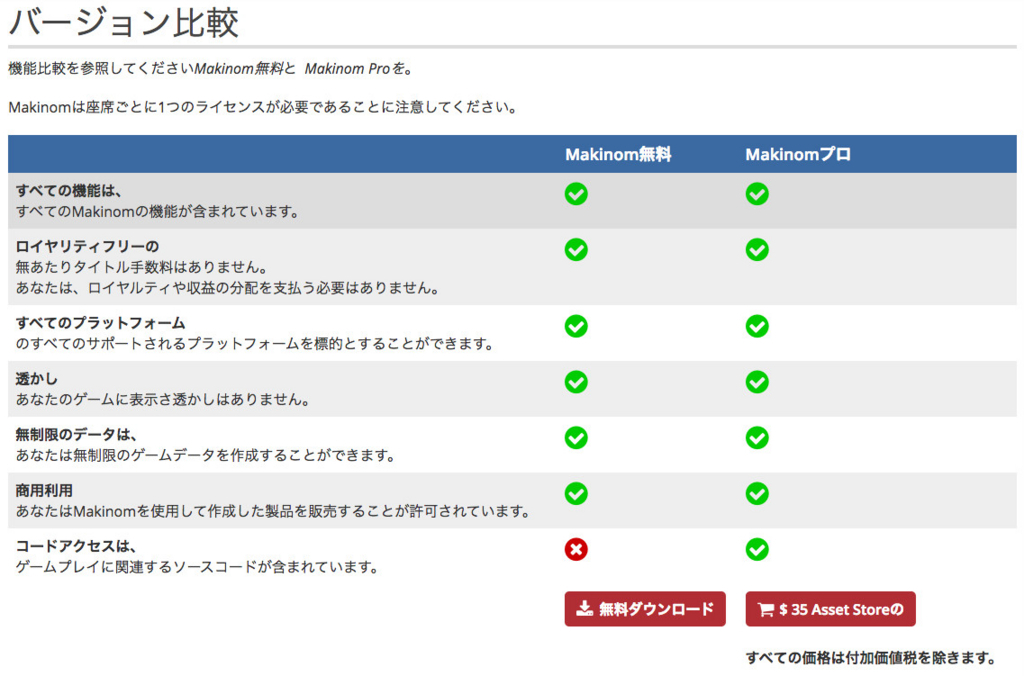Click green check for 透かし in Makinomプロ
1024x676 pixels.
click(x=757, y=382)
